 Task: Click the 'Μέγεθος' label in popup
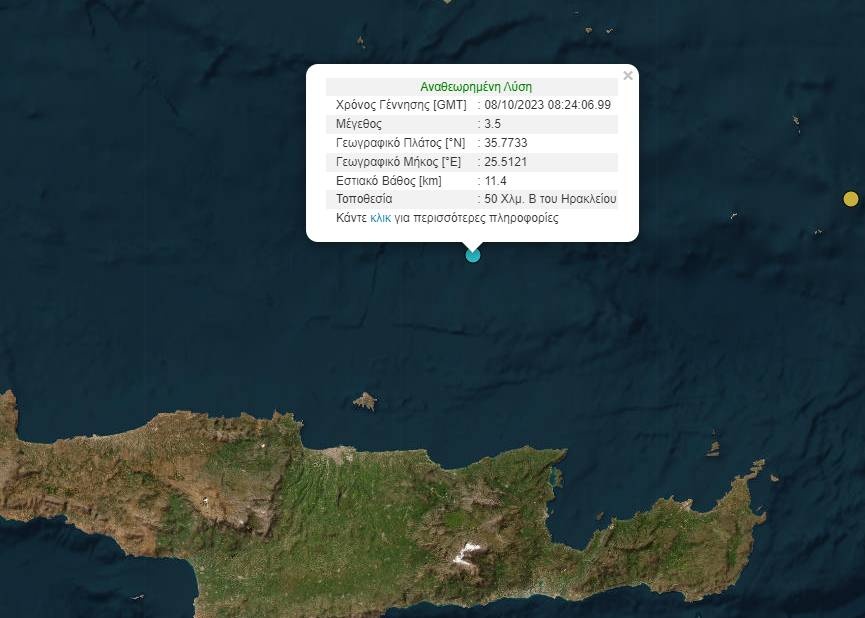tap(359, 124)
